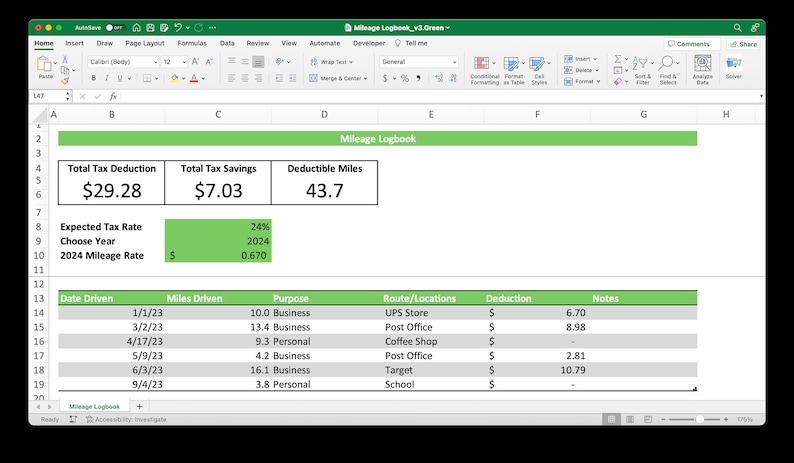Center text horizontally
The height and width of the screenshot is (463, 794).
pos(245,78)
